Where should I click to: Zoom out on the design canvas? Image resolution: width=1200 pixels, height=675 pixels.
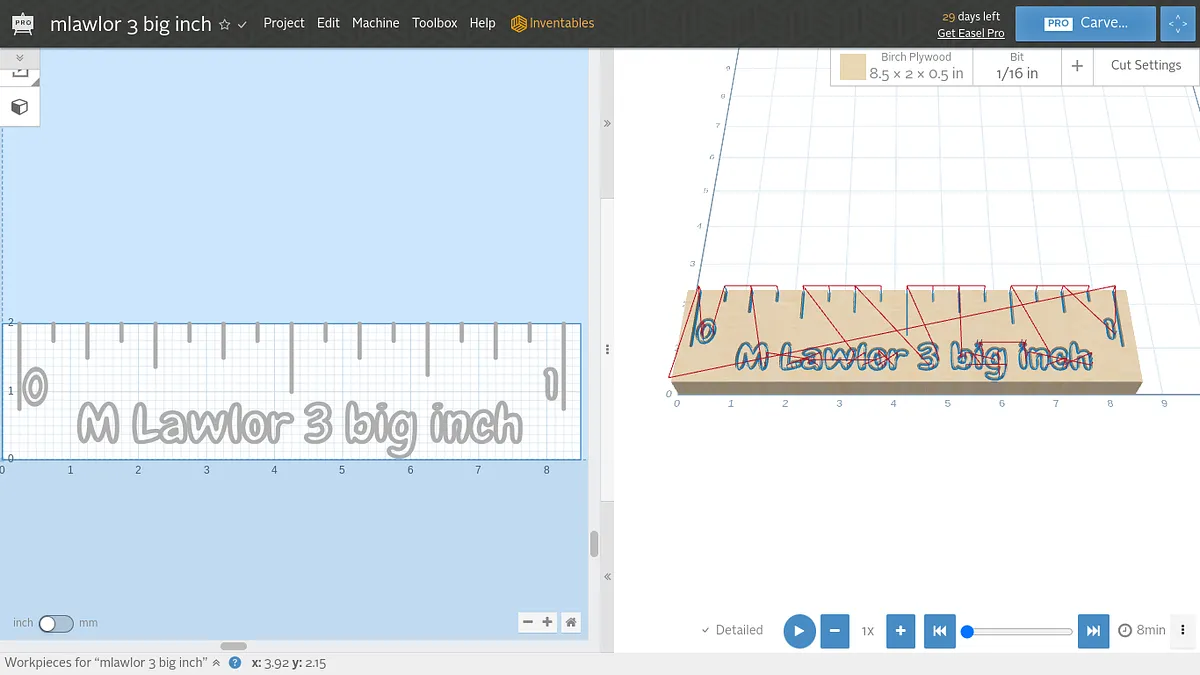pos(528,622)
